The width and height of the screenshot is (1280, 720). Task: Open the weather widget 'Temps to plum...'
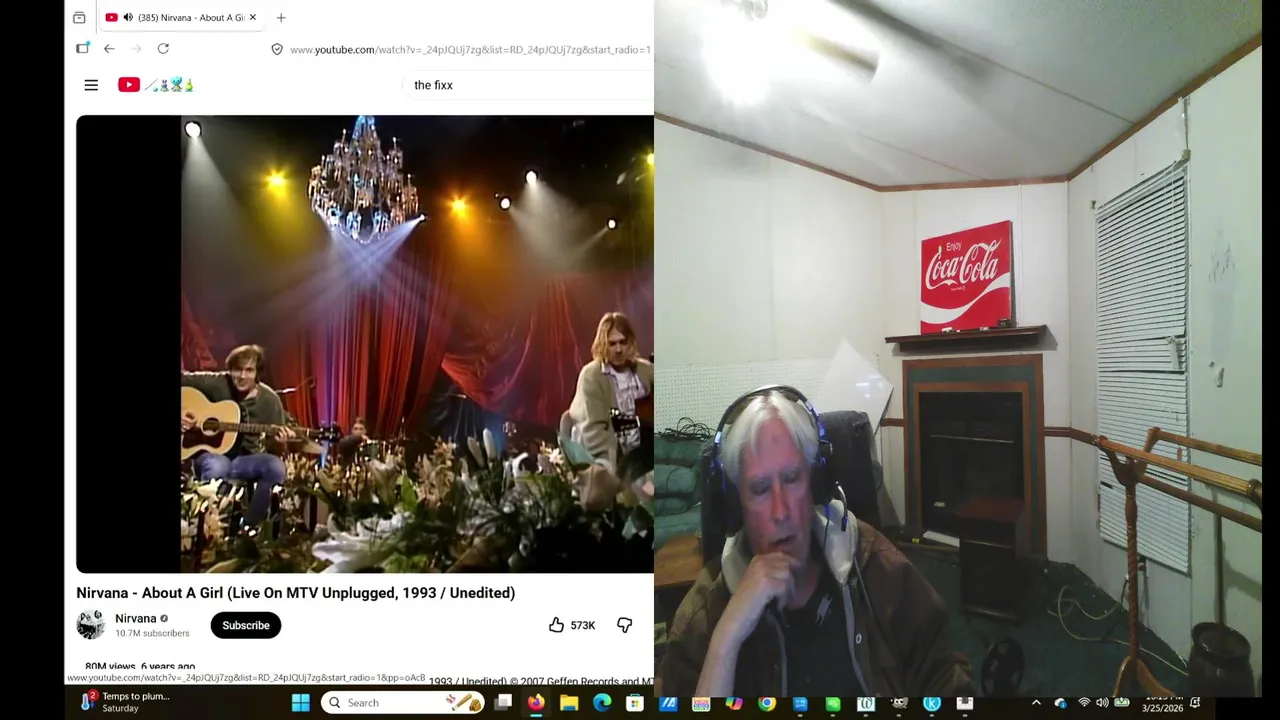click(x=125, y=702)
